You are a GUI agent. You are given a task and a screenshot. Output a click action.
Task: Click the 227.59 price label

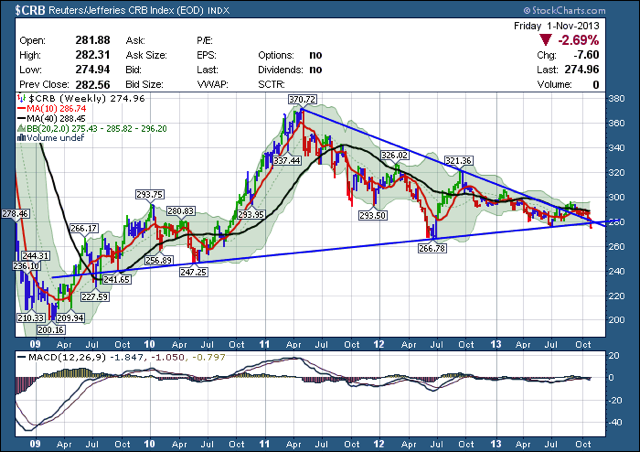click(95, 297)
